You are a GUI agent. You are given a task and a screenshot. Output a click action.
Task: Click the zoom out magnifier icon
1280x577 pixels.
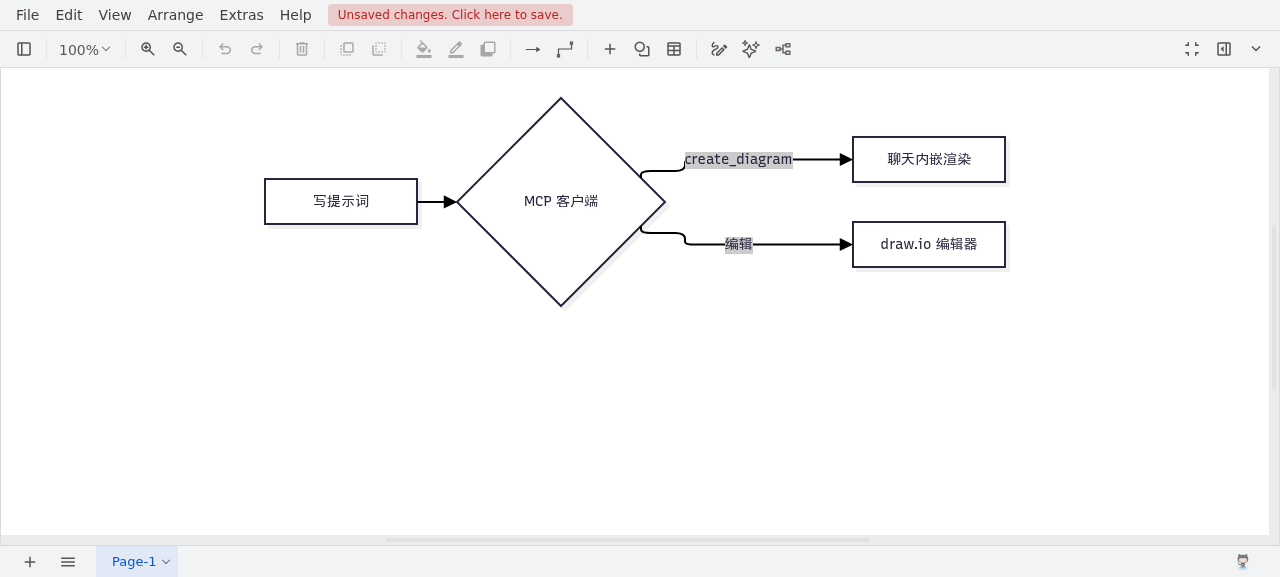[180, 49]
